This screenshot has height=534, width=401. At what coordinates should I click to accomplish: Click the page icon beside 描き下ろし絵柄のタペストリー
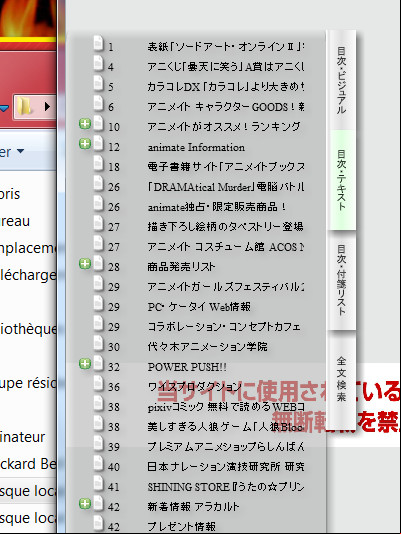tap(98, 223)
